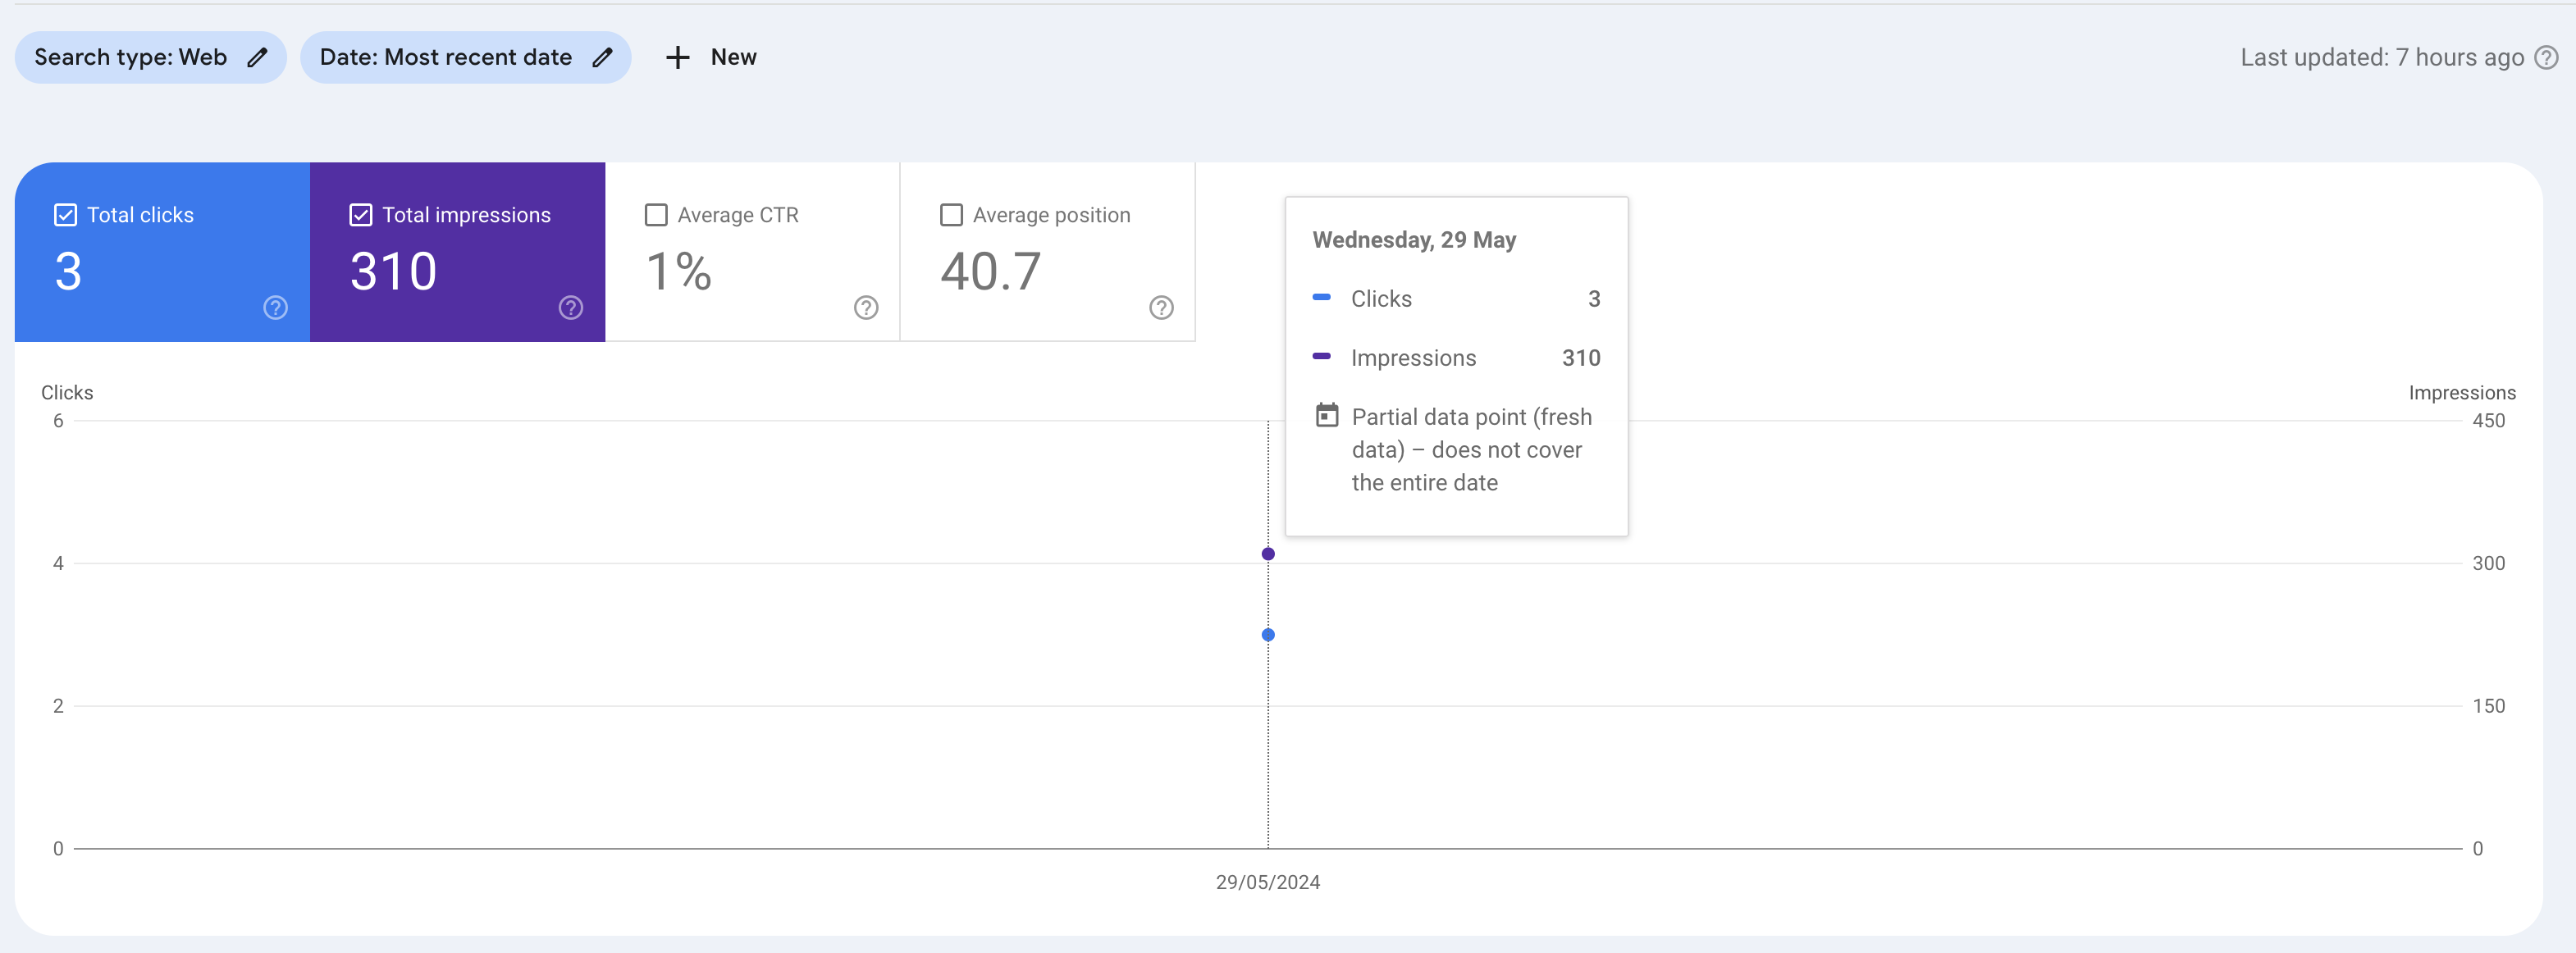Enable the Average CTR checkbox

click(656, 213)
